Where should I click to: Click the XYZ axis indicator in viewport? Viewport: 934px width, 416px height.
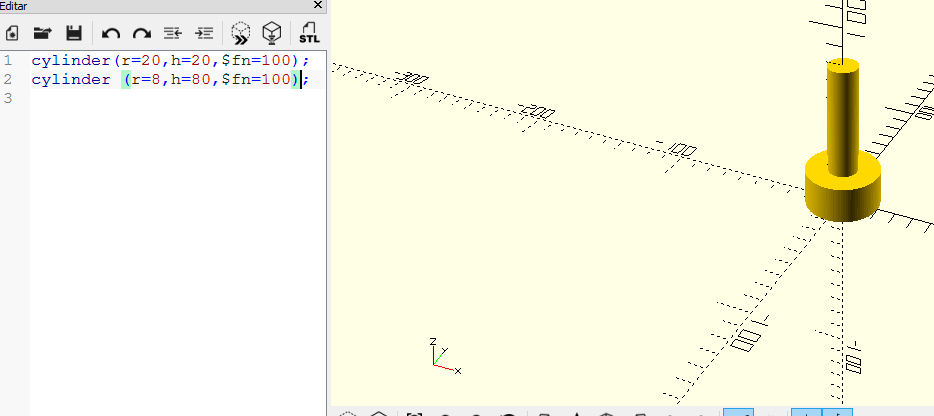[x=441, y=358]
